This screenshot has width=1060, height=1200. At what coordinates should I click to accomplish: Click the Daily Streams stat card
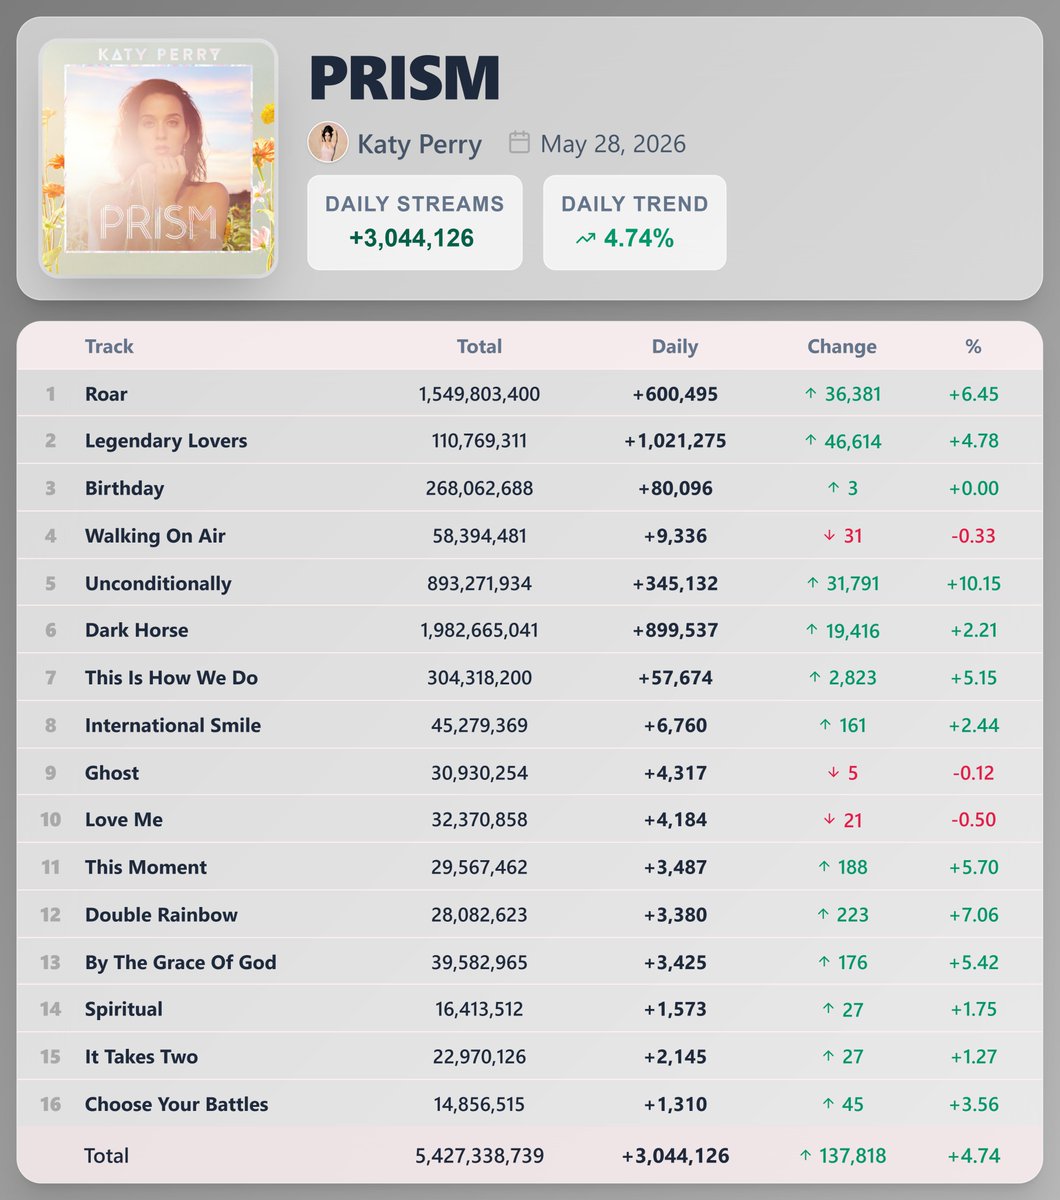[x=415, y=222]
